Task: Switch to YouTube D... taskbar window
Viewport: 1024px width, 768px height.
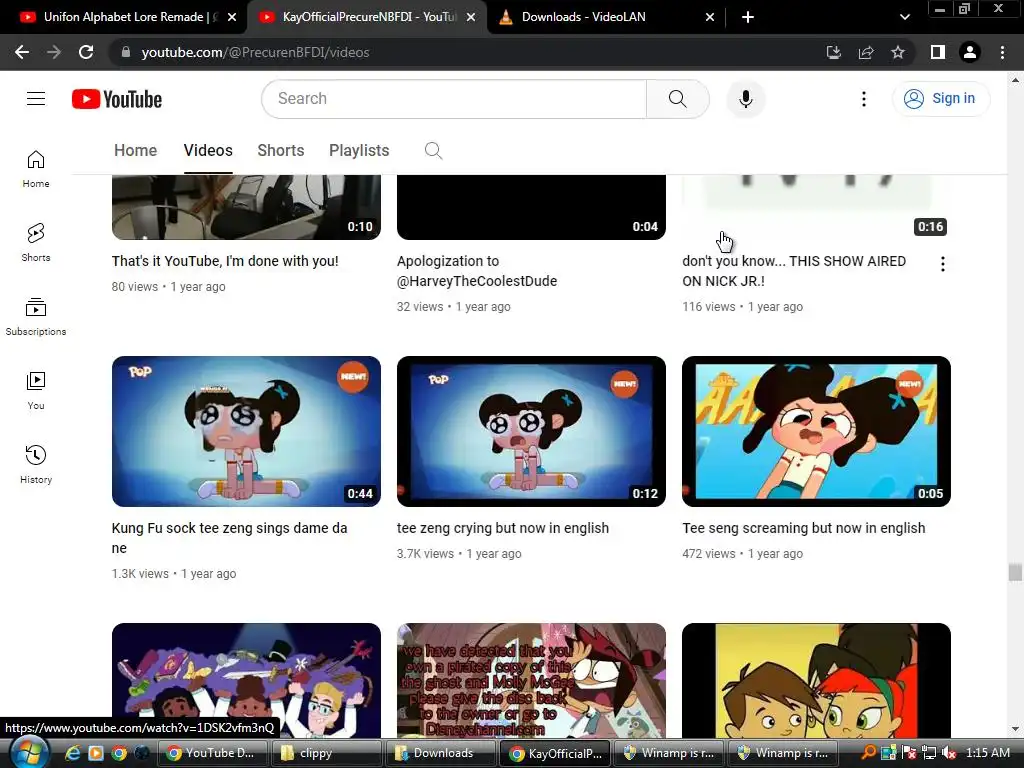Action: pyautogui.click(x=213, y=753)
